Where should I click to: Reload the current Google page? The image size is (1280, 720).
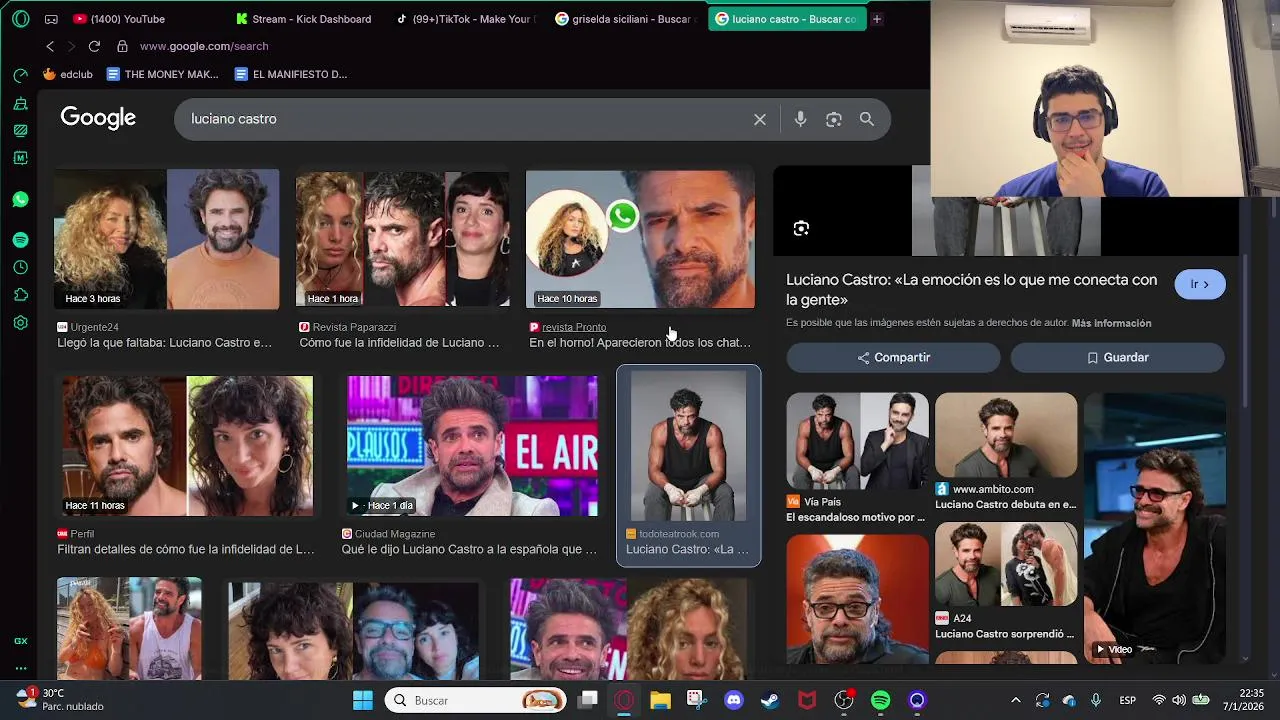tap(94, 46)
